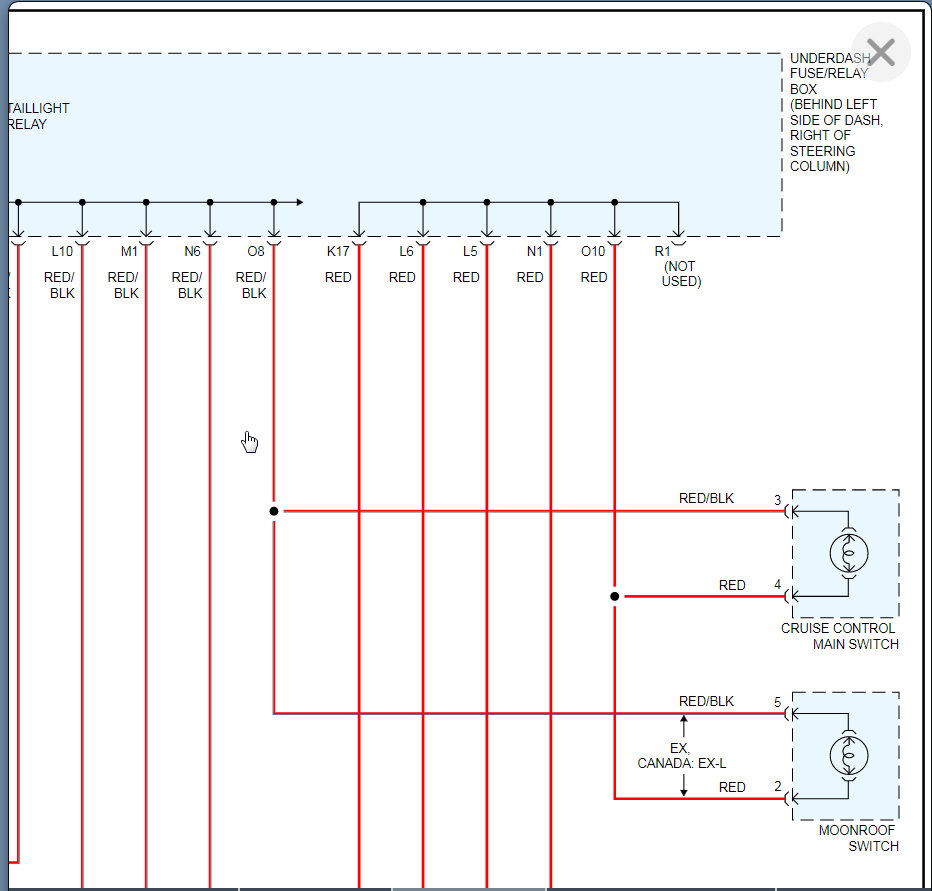This screenshot has width=932, height=891.
Task: Click the CRUISE CONTROL MAIN SWITCH label
Action: pos(839,636)
